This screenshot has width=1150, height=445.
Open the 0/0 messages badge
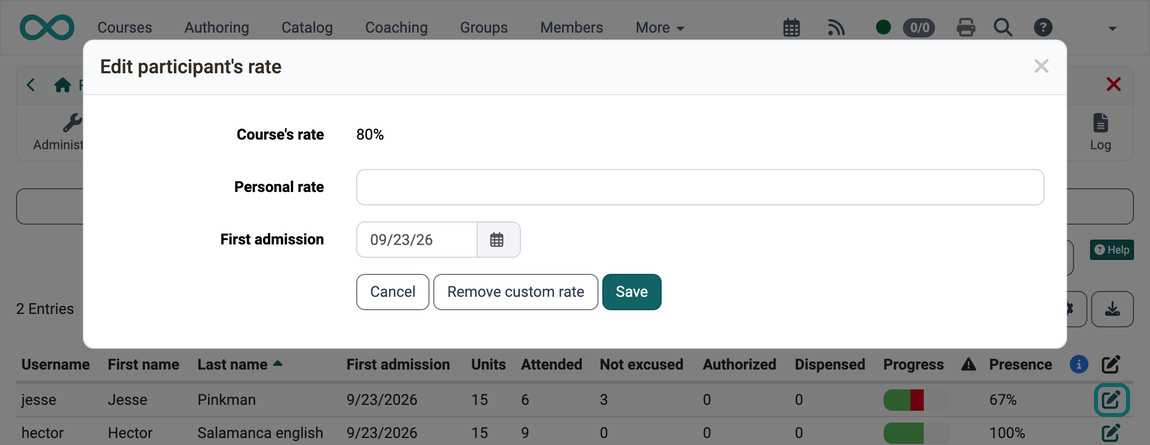pos(918,28)
